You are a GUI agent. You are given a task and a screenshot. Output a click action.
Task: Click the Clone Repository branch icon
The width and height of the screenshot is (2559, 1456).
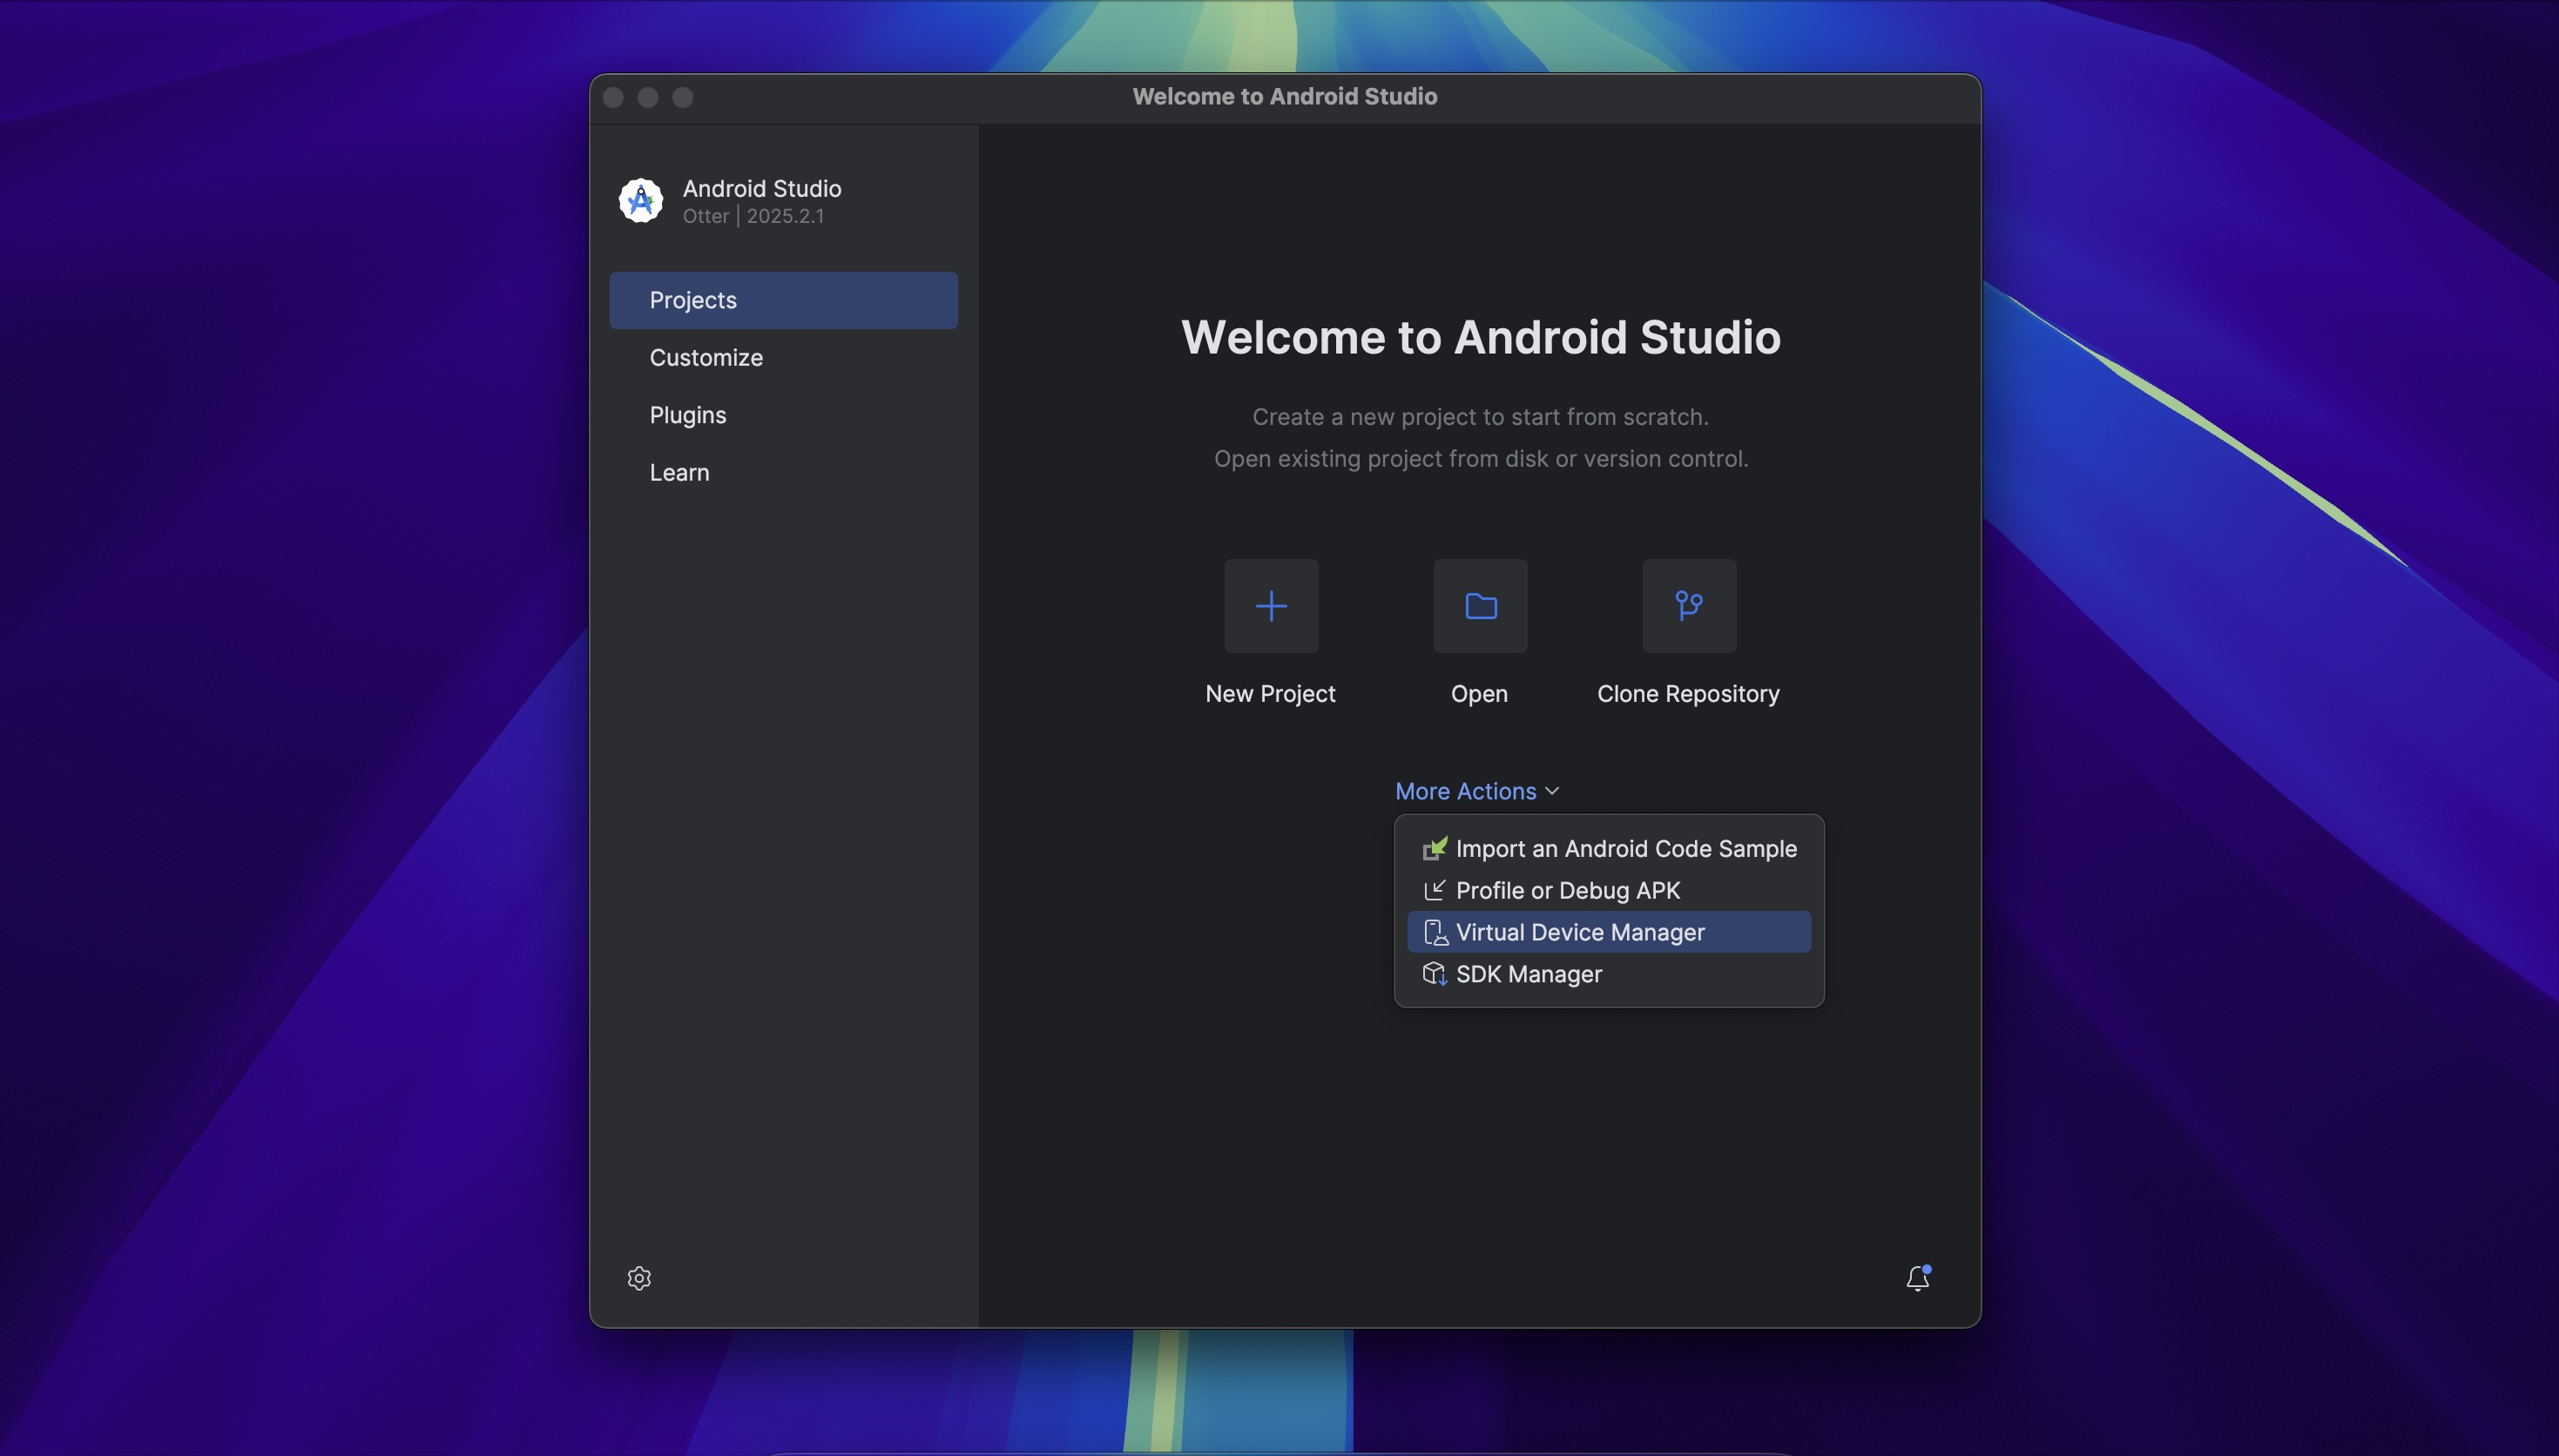tap(1689, 606)
